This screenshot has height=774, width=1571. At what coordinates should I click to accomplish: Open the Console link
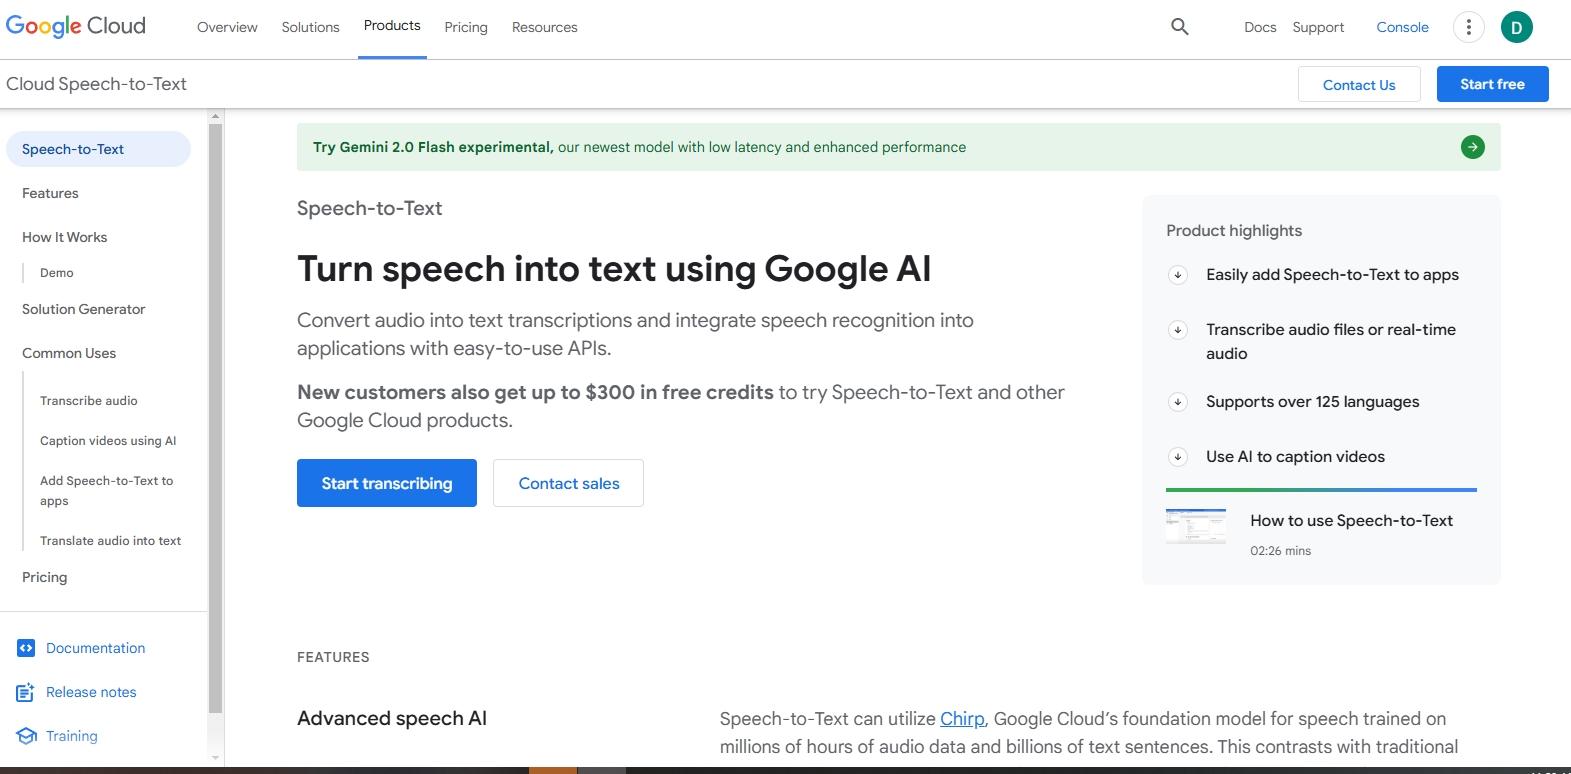point(1402,27)
